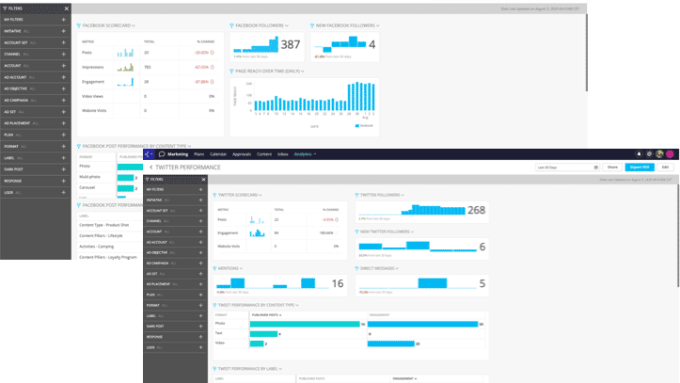
Task: Open the Plans tab
Action: pos(199,154)
